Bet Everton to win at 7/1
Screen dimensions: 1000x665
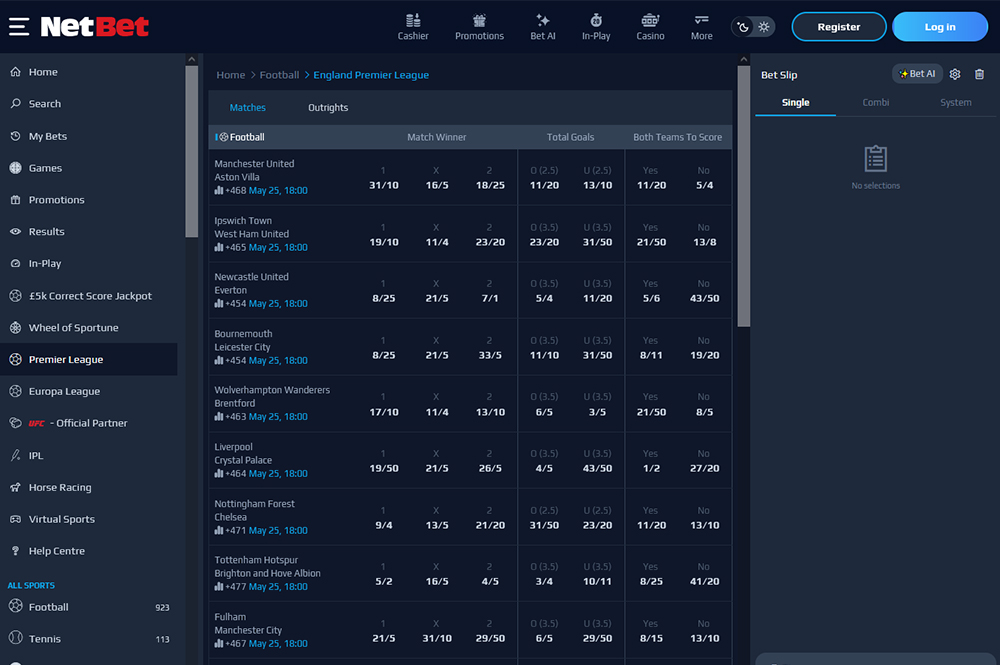(x=490, y=291)
